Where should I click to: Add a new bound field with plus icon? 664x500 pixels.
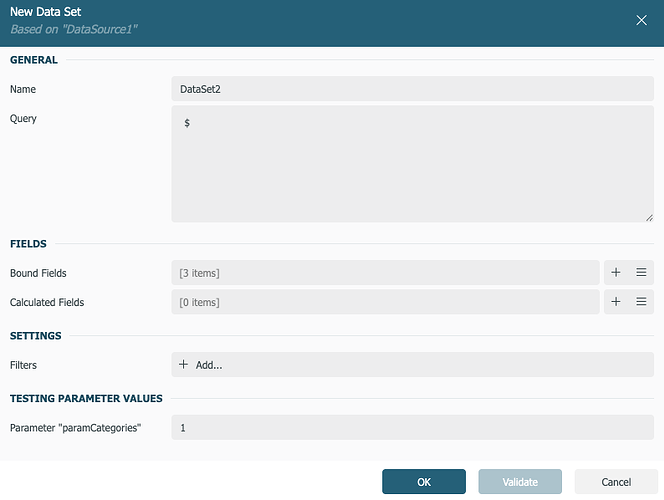[616, 273]
